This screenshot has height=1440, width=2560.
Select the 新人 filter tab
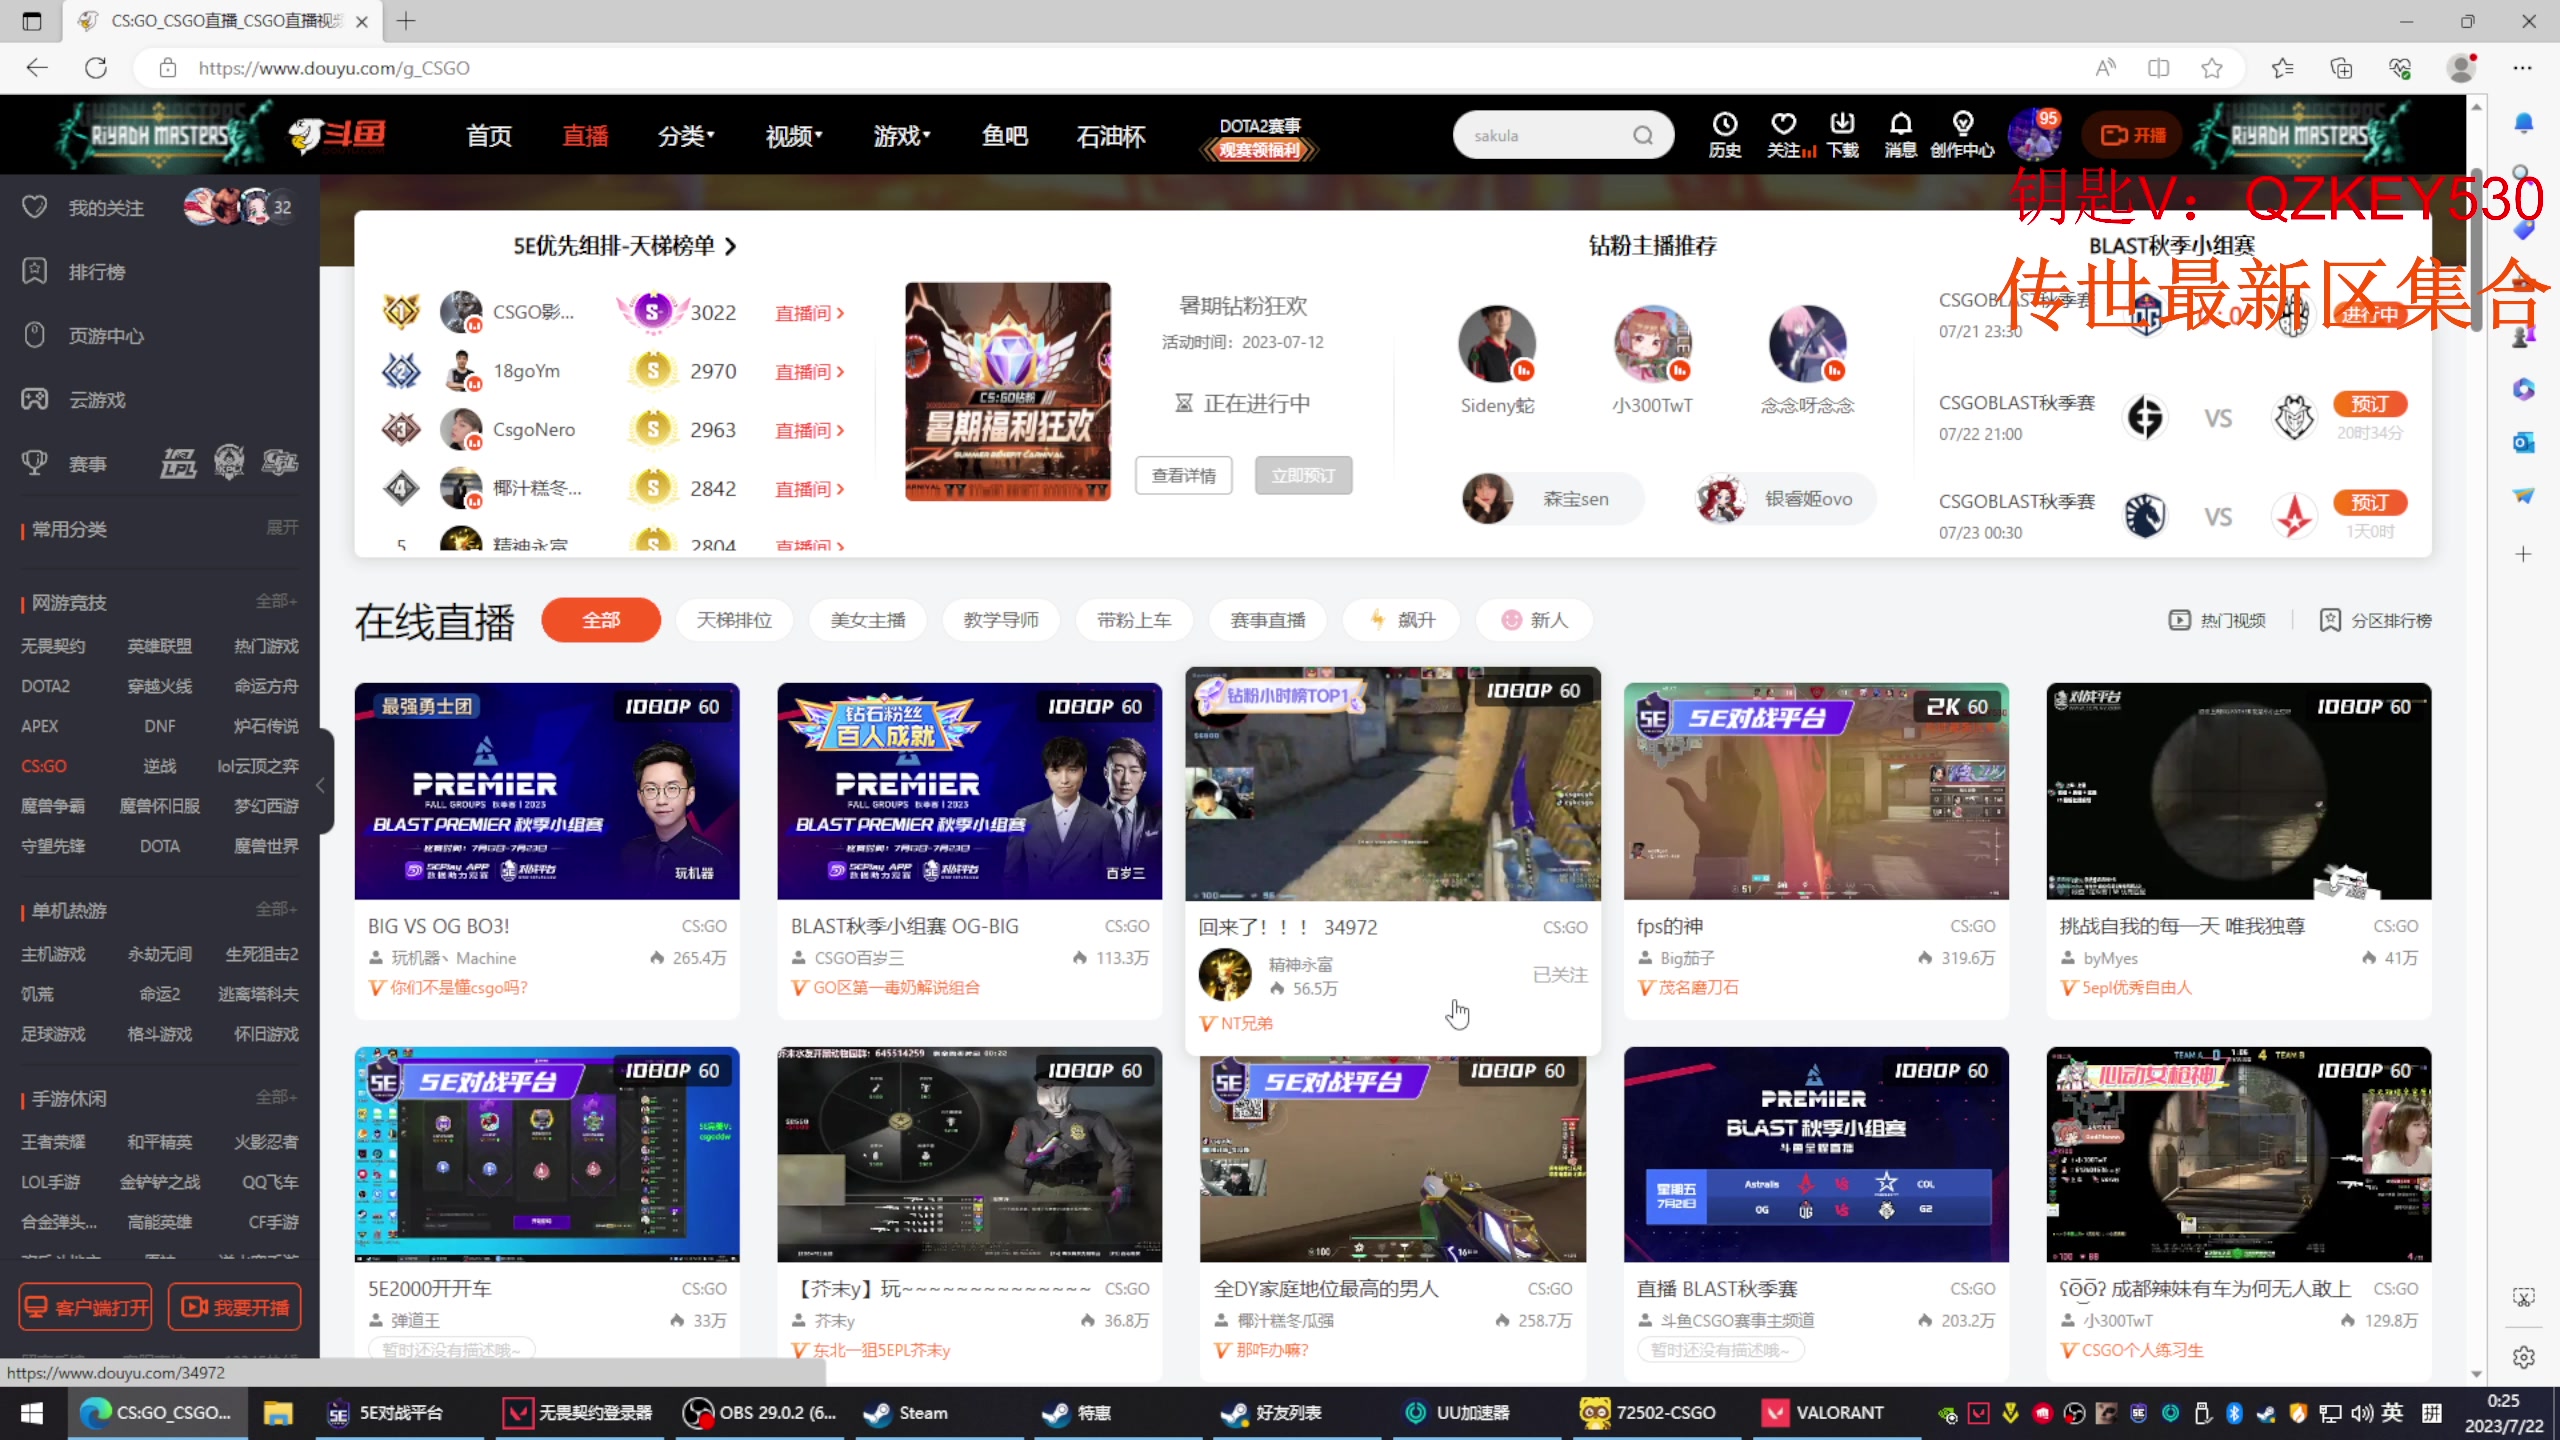click(1534, 620)
